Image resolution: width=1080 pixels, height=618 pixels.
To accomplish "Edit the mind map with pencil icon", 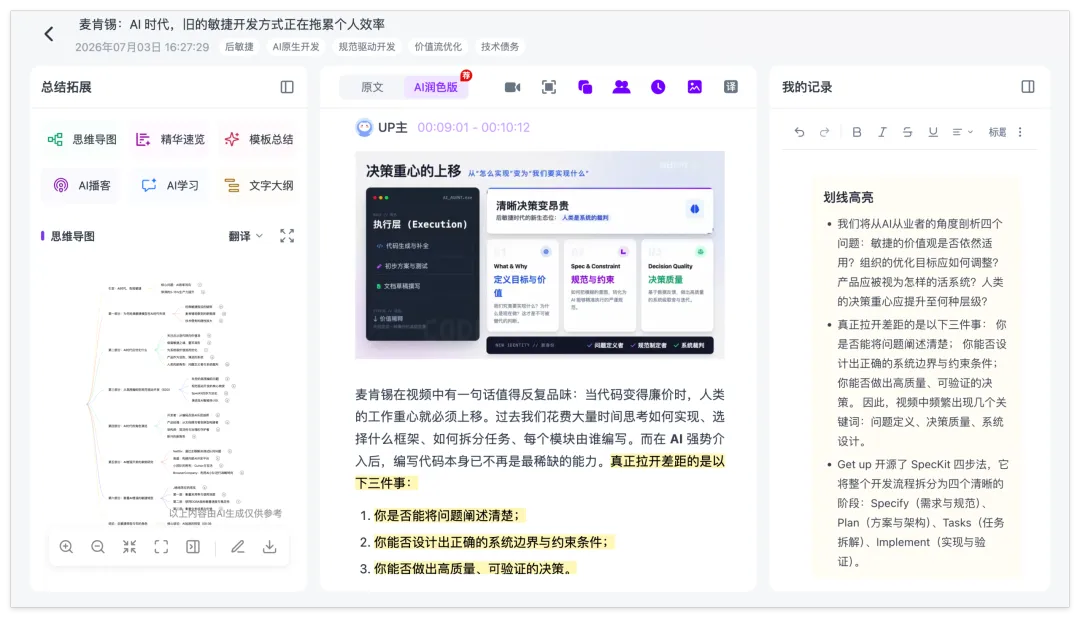I will tap(238, 547).
